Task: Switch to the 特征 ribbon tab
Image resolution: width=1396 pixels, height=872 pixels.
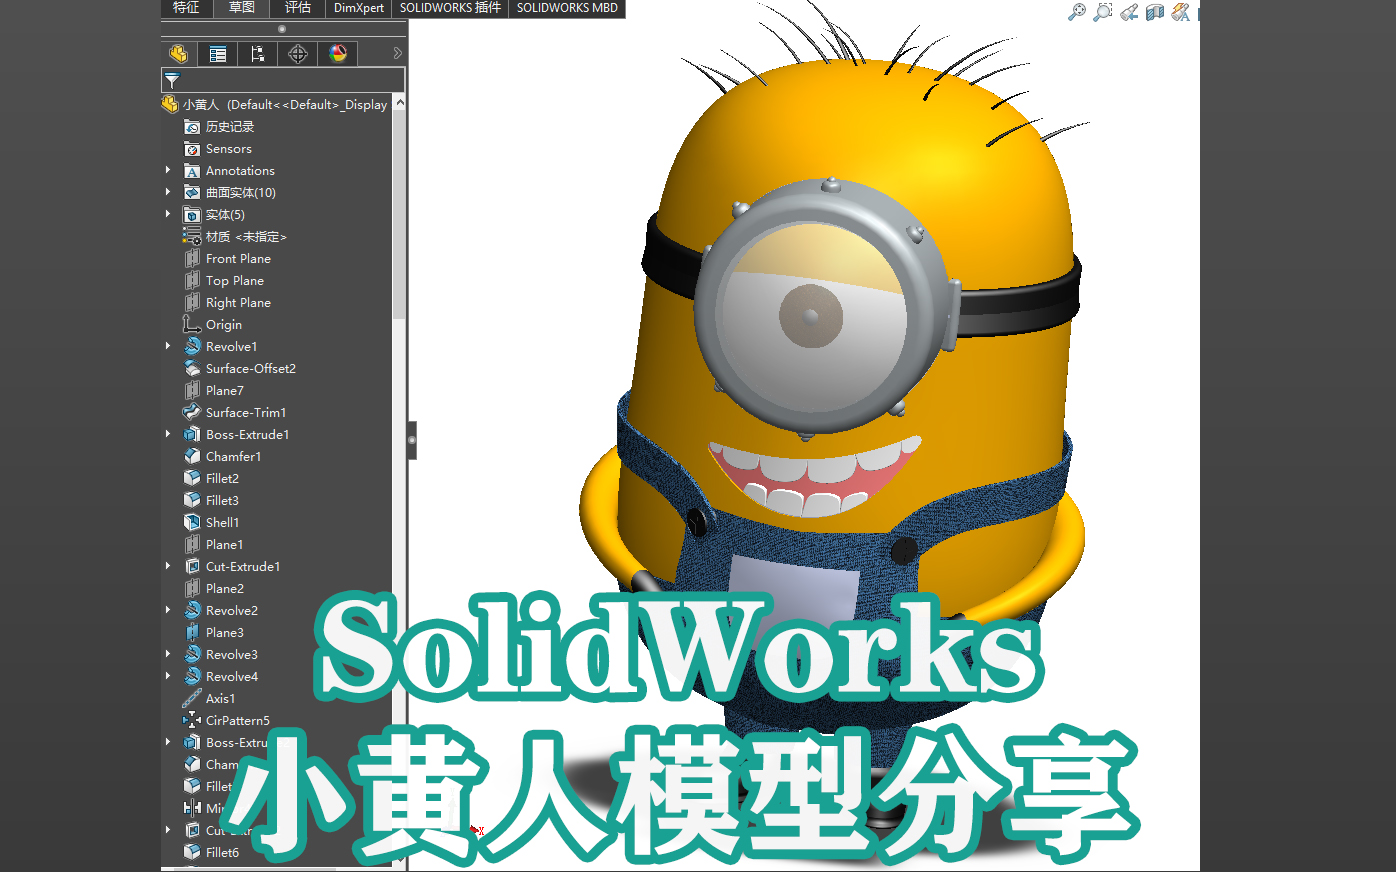Action: point(186,8)
